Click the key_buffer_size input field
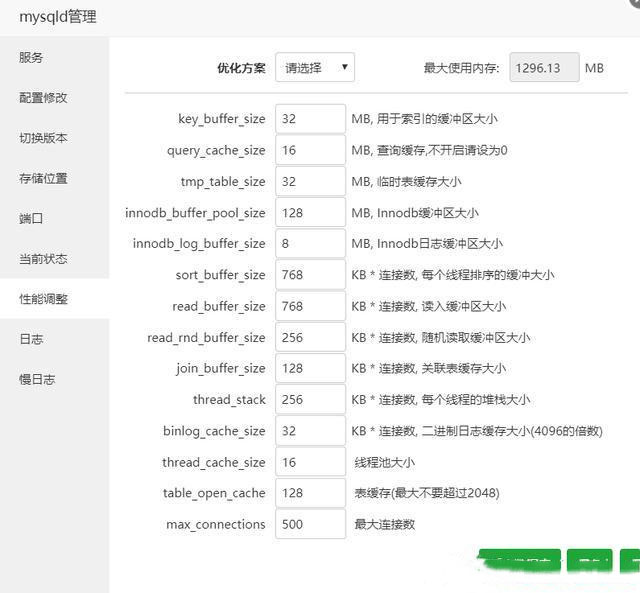 [310, 119]
